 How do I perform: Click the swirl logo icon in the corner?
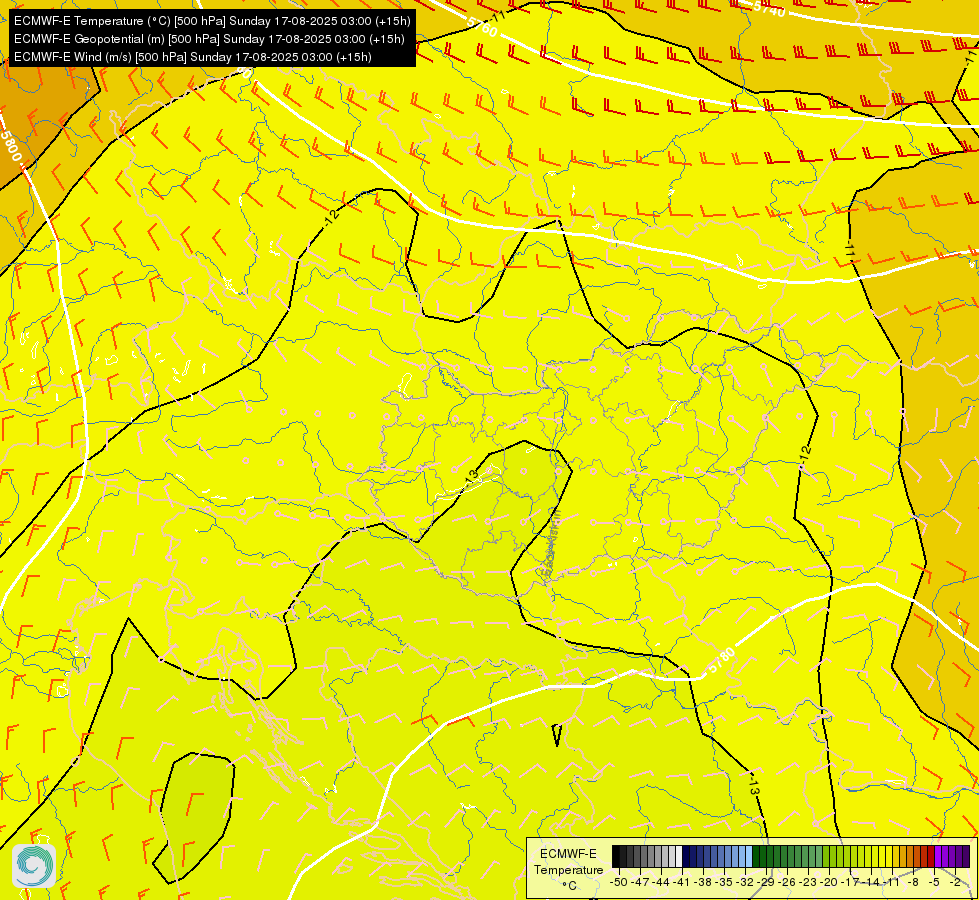pyautogui.click(x=34, y=866)
